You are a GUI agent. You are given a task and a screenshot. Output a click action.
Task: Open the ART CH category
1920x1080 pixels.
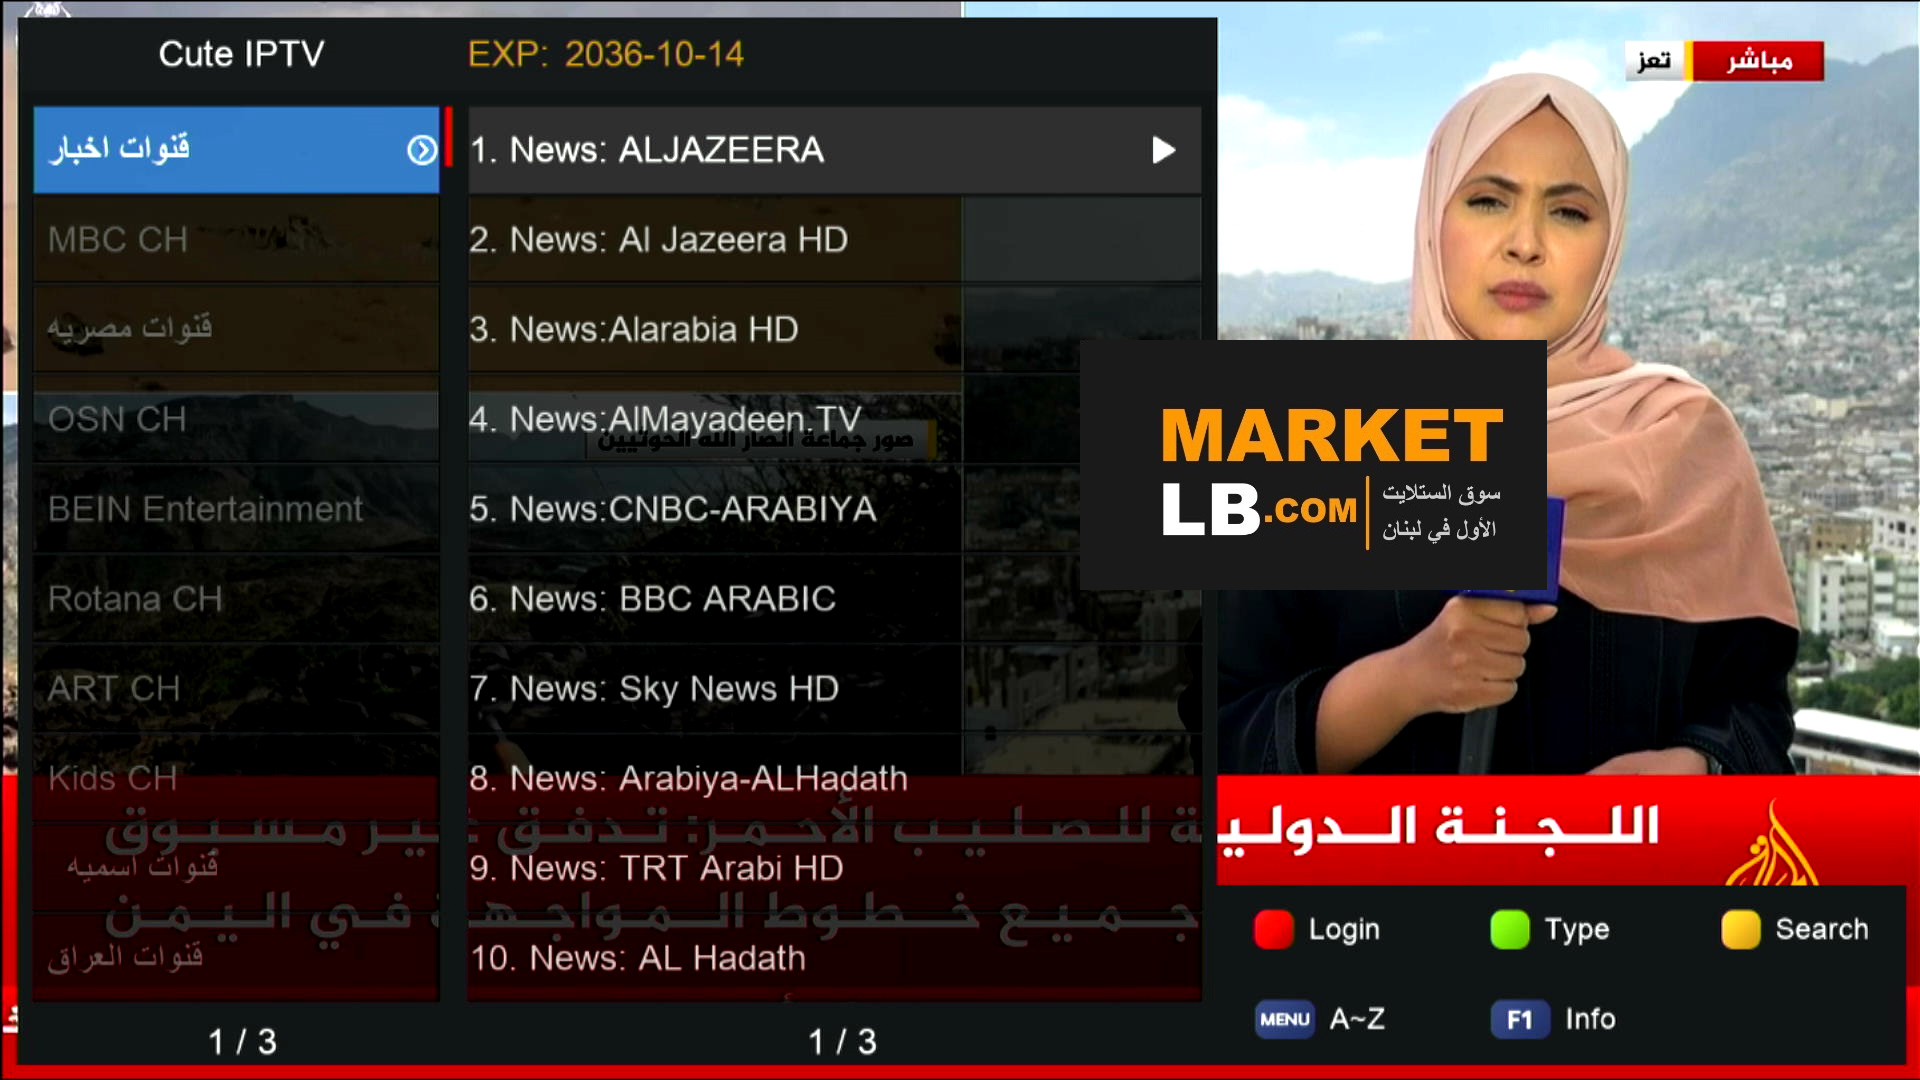[x=236, y=689]
